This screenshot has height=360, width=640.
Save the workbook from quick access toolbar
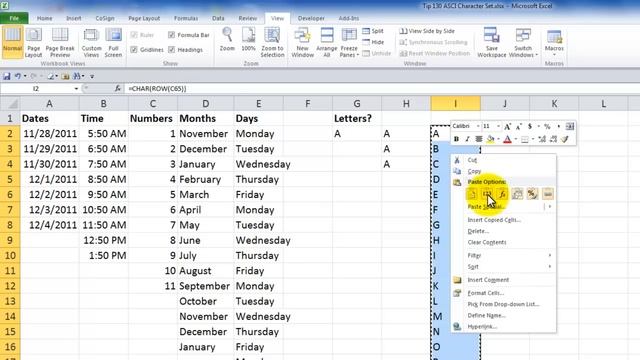[x=7, y=76]
